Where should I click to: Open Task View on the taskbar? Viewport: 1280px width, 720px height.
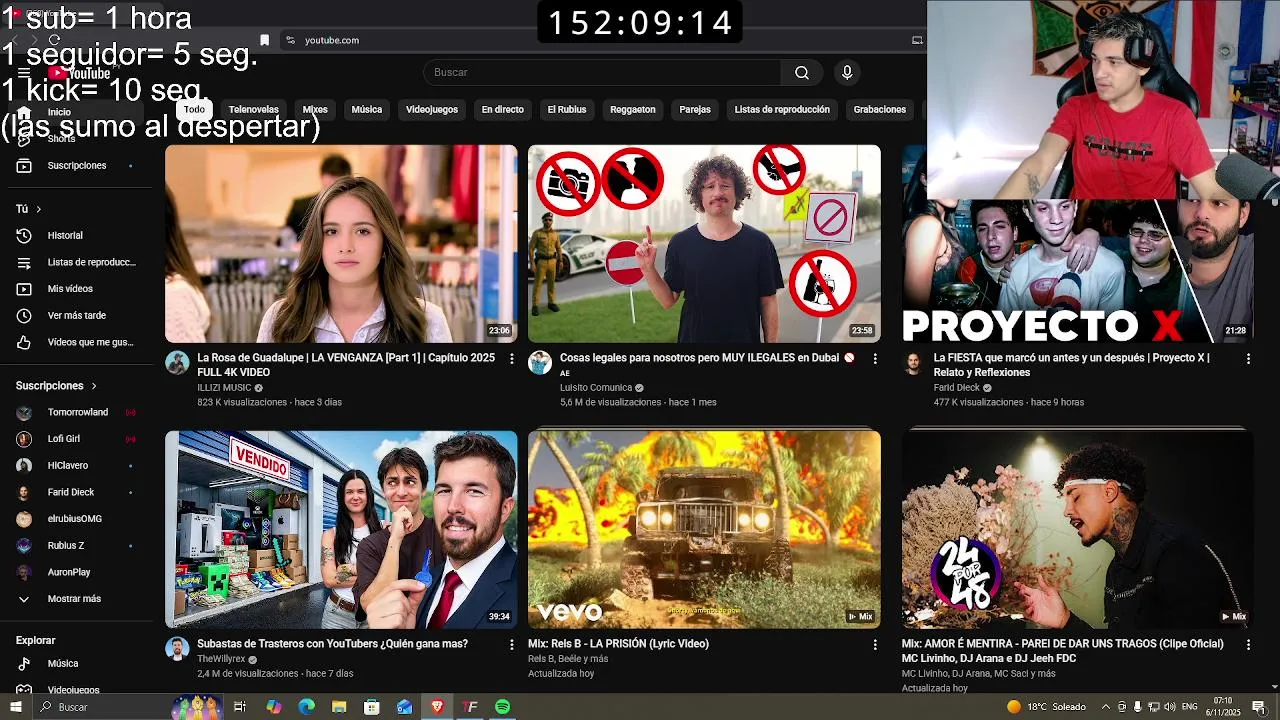(x=240, y=707)
